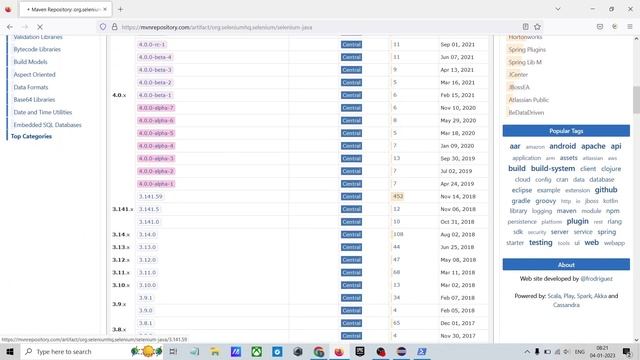Select the android popular tag

[x=562, y=146]
